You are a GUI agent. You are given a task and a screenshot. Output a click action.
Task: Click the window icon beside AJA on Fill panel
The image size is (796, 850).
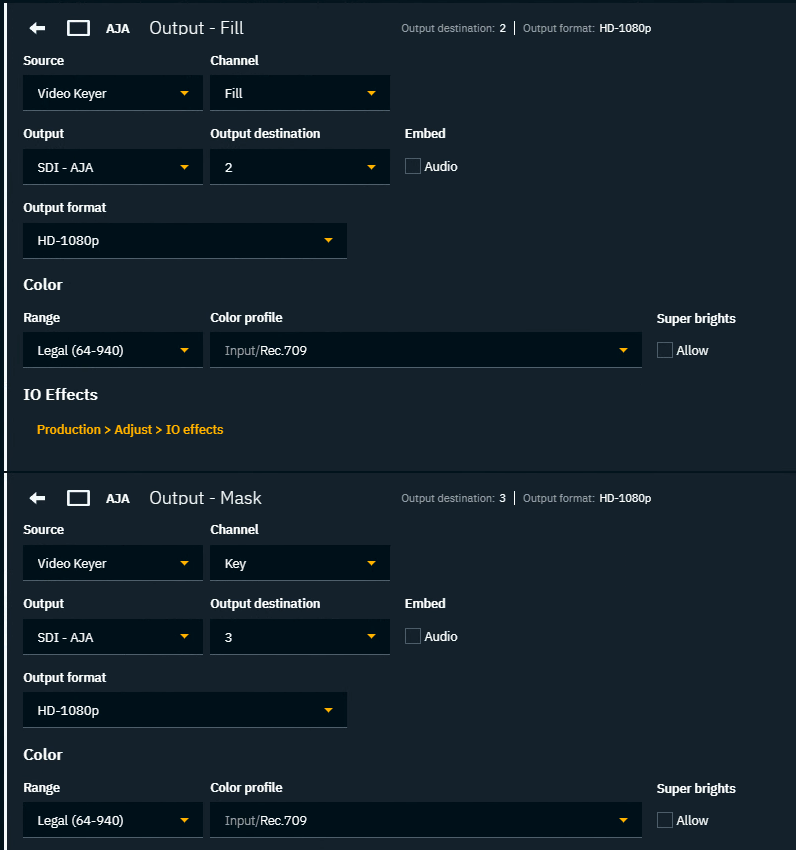pyautogui.click(x=78, y=28)
